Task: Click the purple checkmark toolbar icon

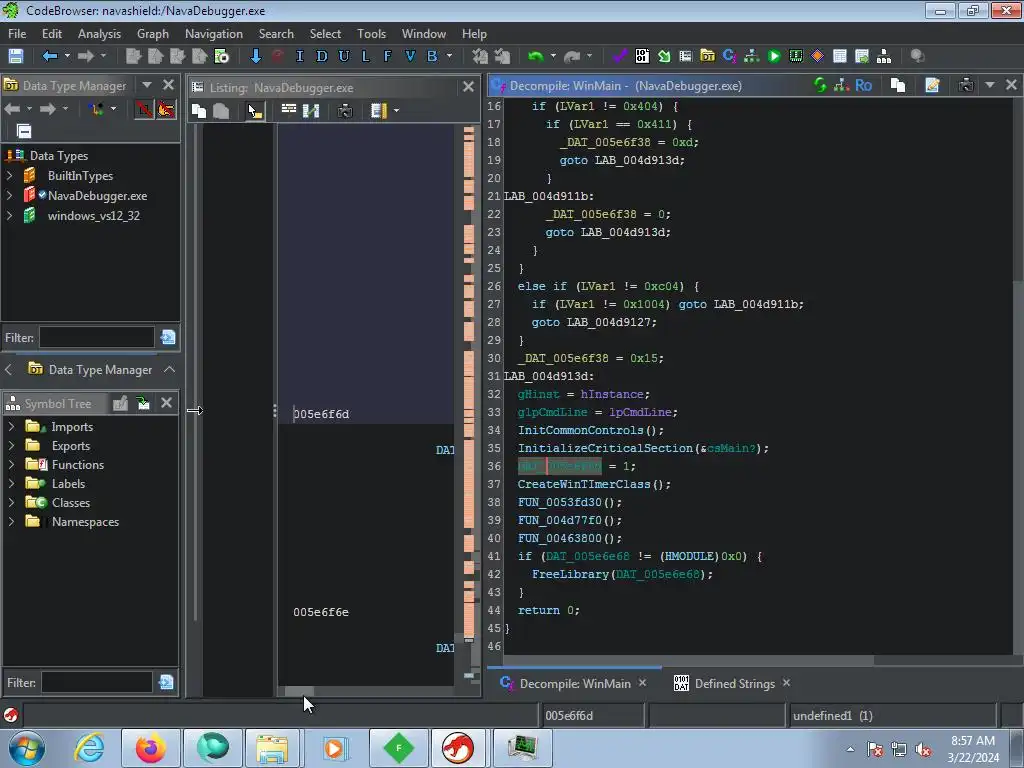Action: click(x=620, y=56)
